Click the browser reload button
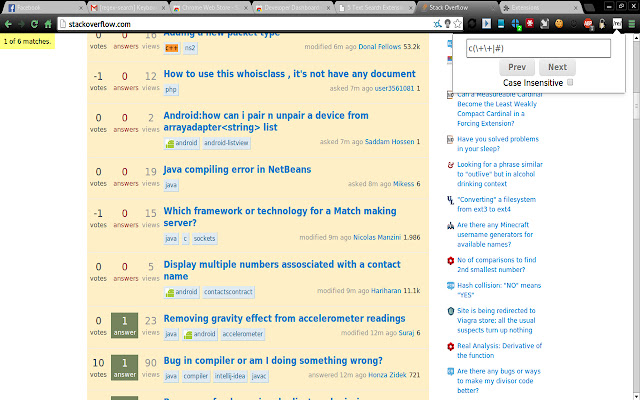 (x=35, y=22)
